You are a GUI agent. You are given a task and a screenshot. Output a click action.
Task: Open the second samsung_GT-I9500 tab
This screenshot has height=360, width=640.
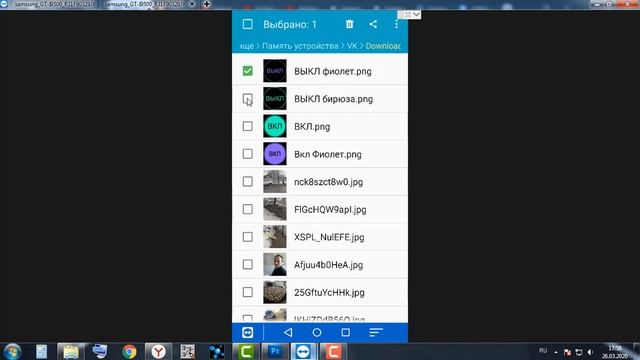coord(144,4)
